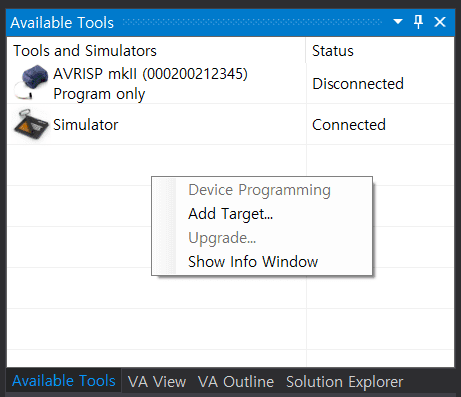Open the panel window position dropdown arrow
This screenshot has width=461, height=397.
coord(398,22)
